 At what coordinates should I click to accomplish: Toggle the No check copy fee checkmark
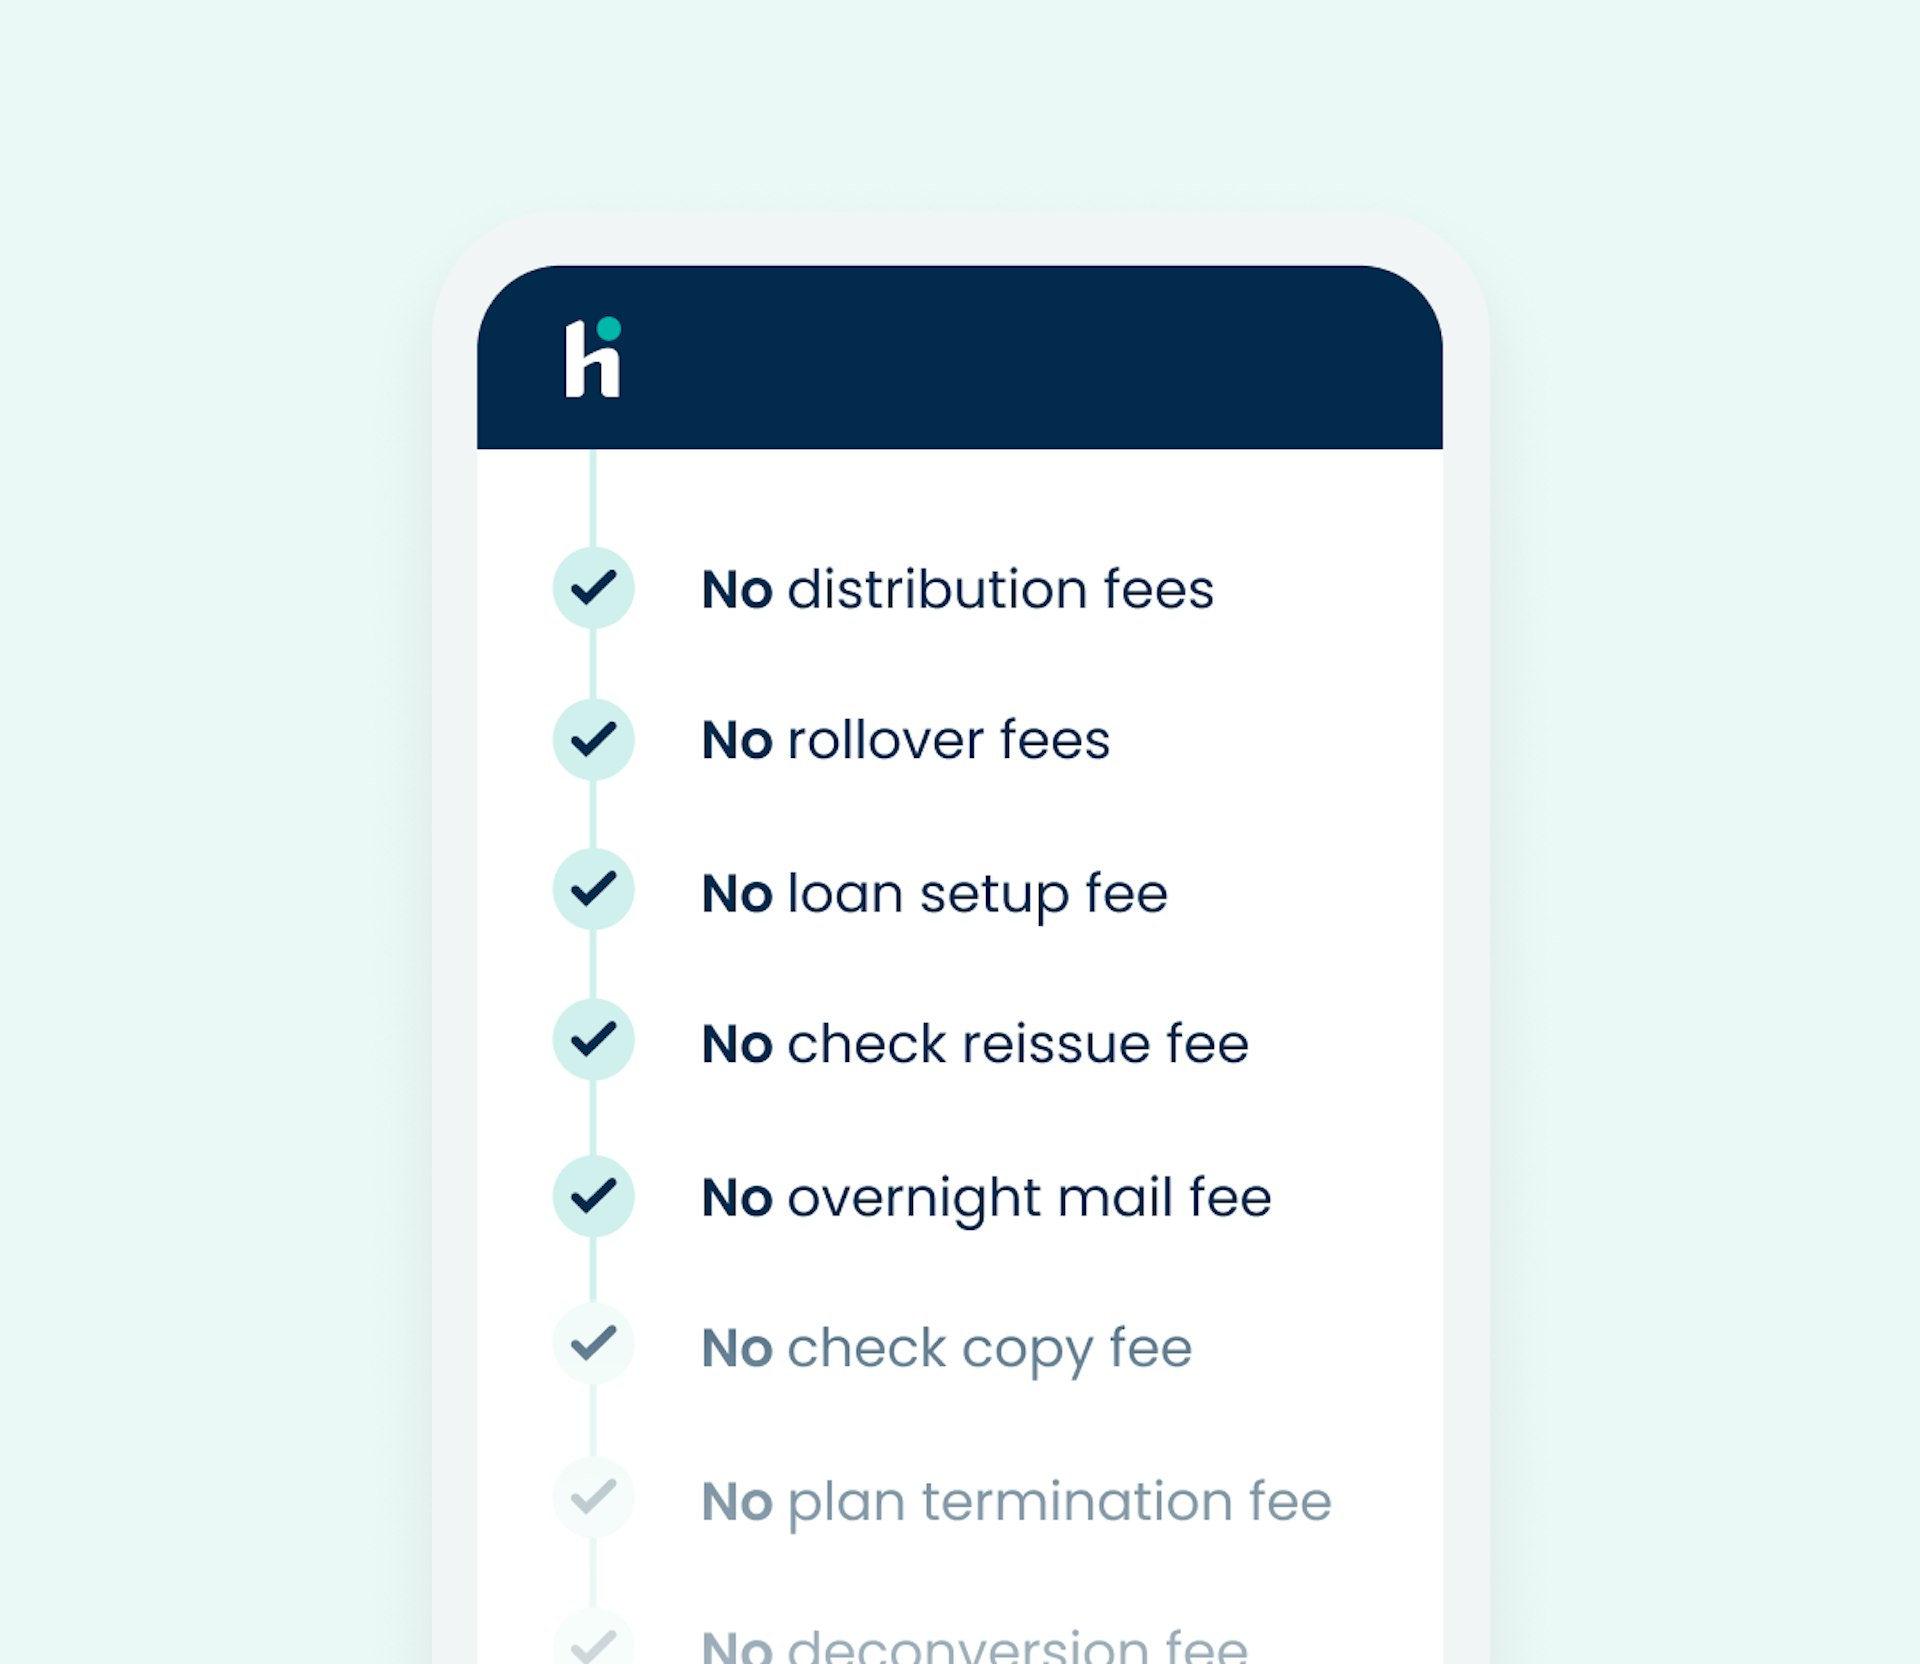tap(593, 1344)
